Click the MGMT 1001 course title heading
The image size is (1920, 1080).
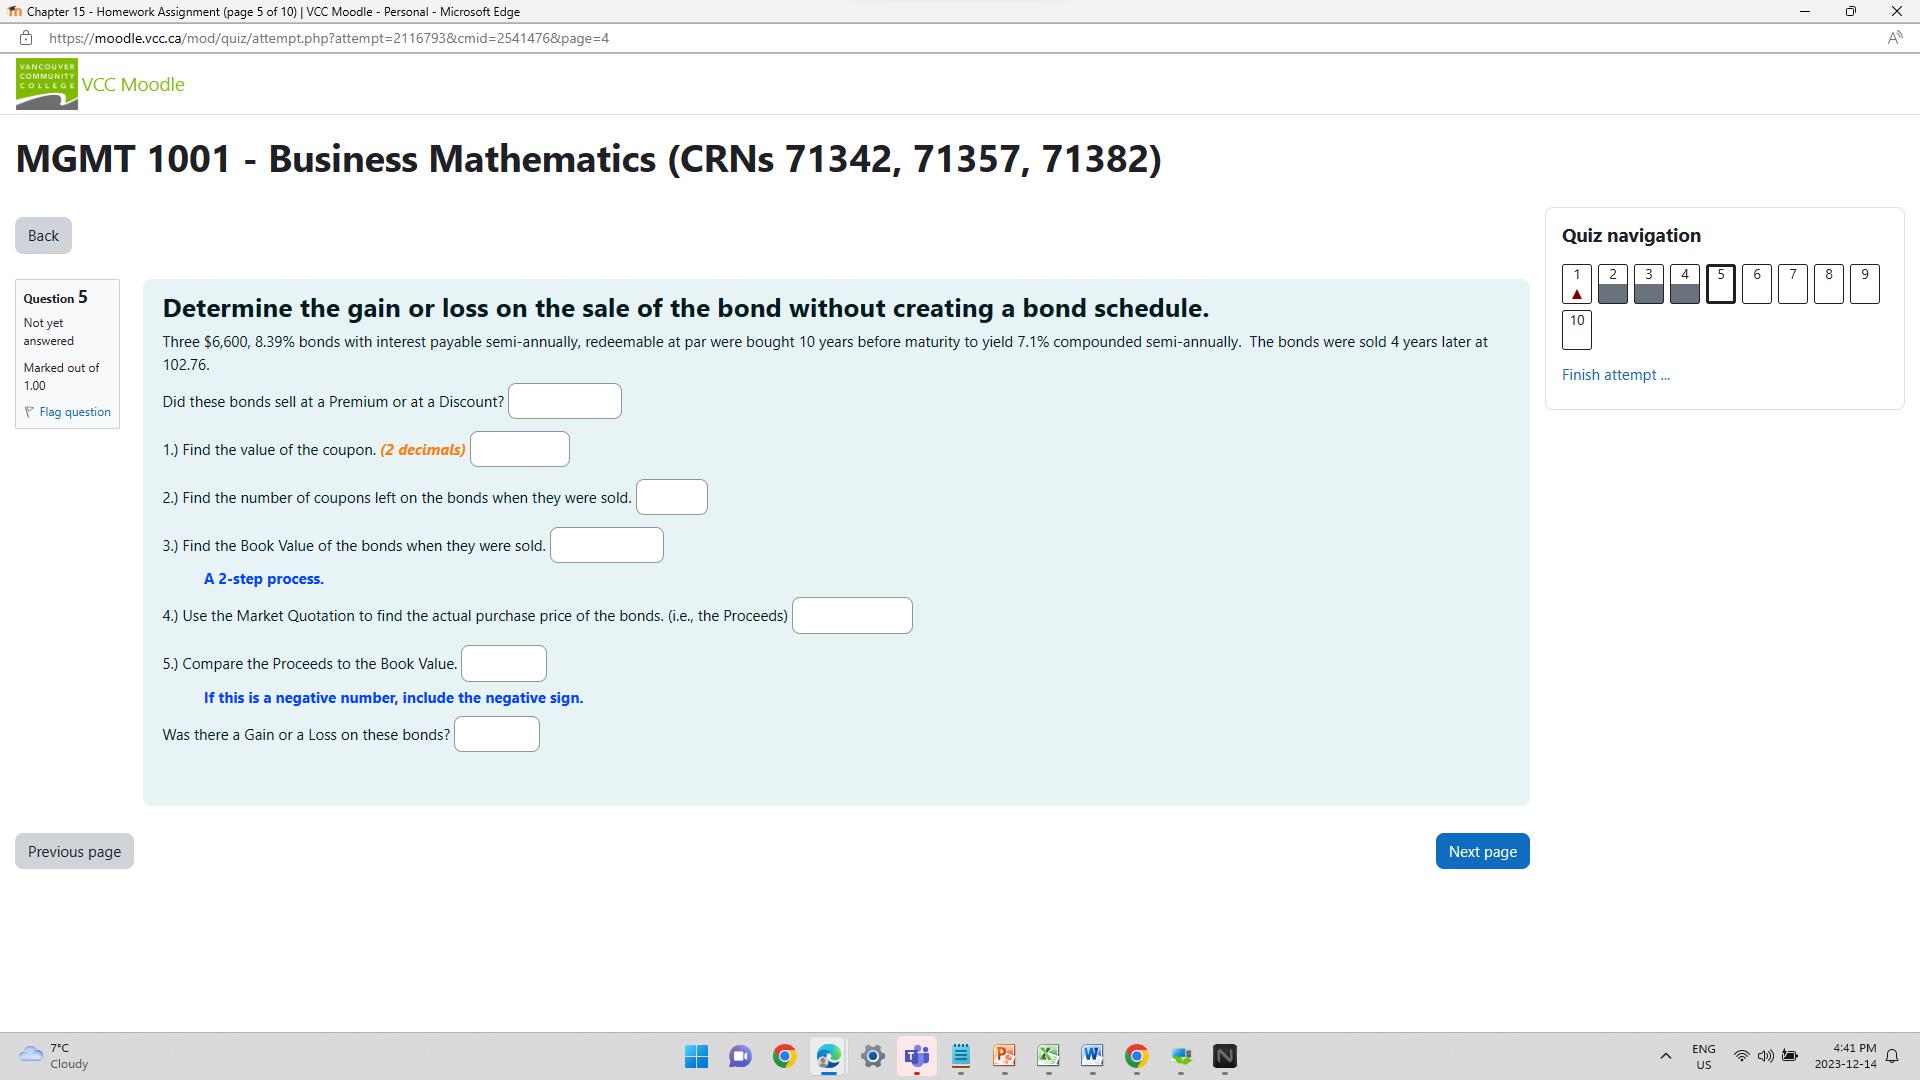pos(589,159)
